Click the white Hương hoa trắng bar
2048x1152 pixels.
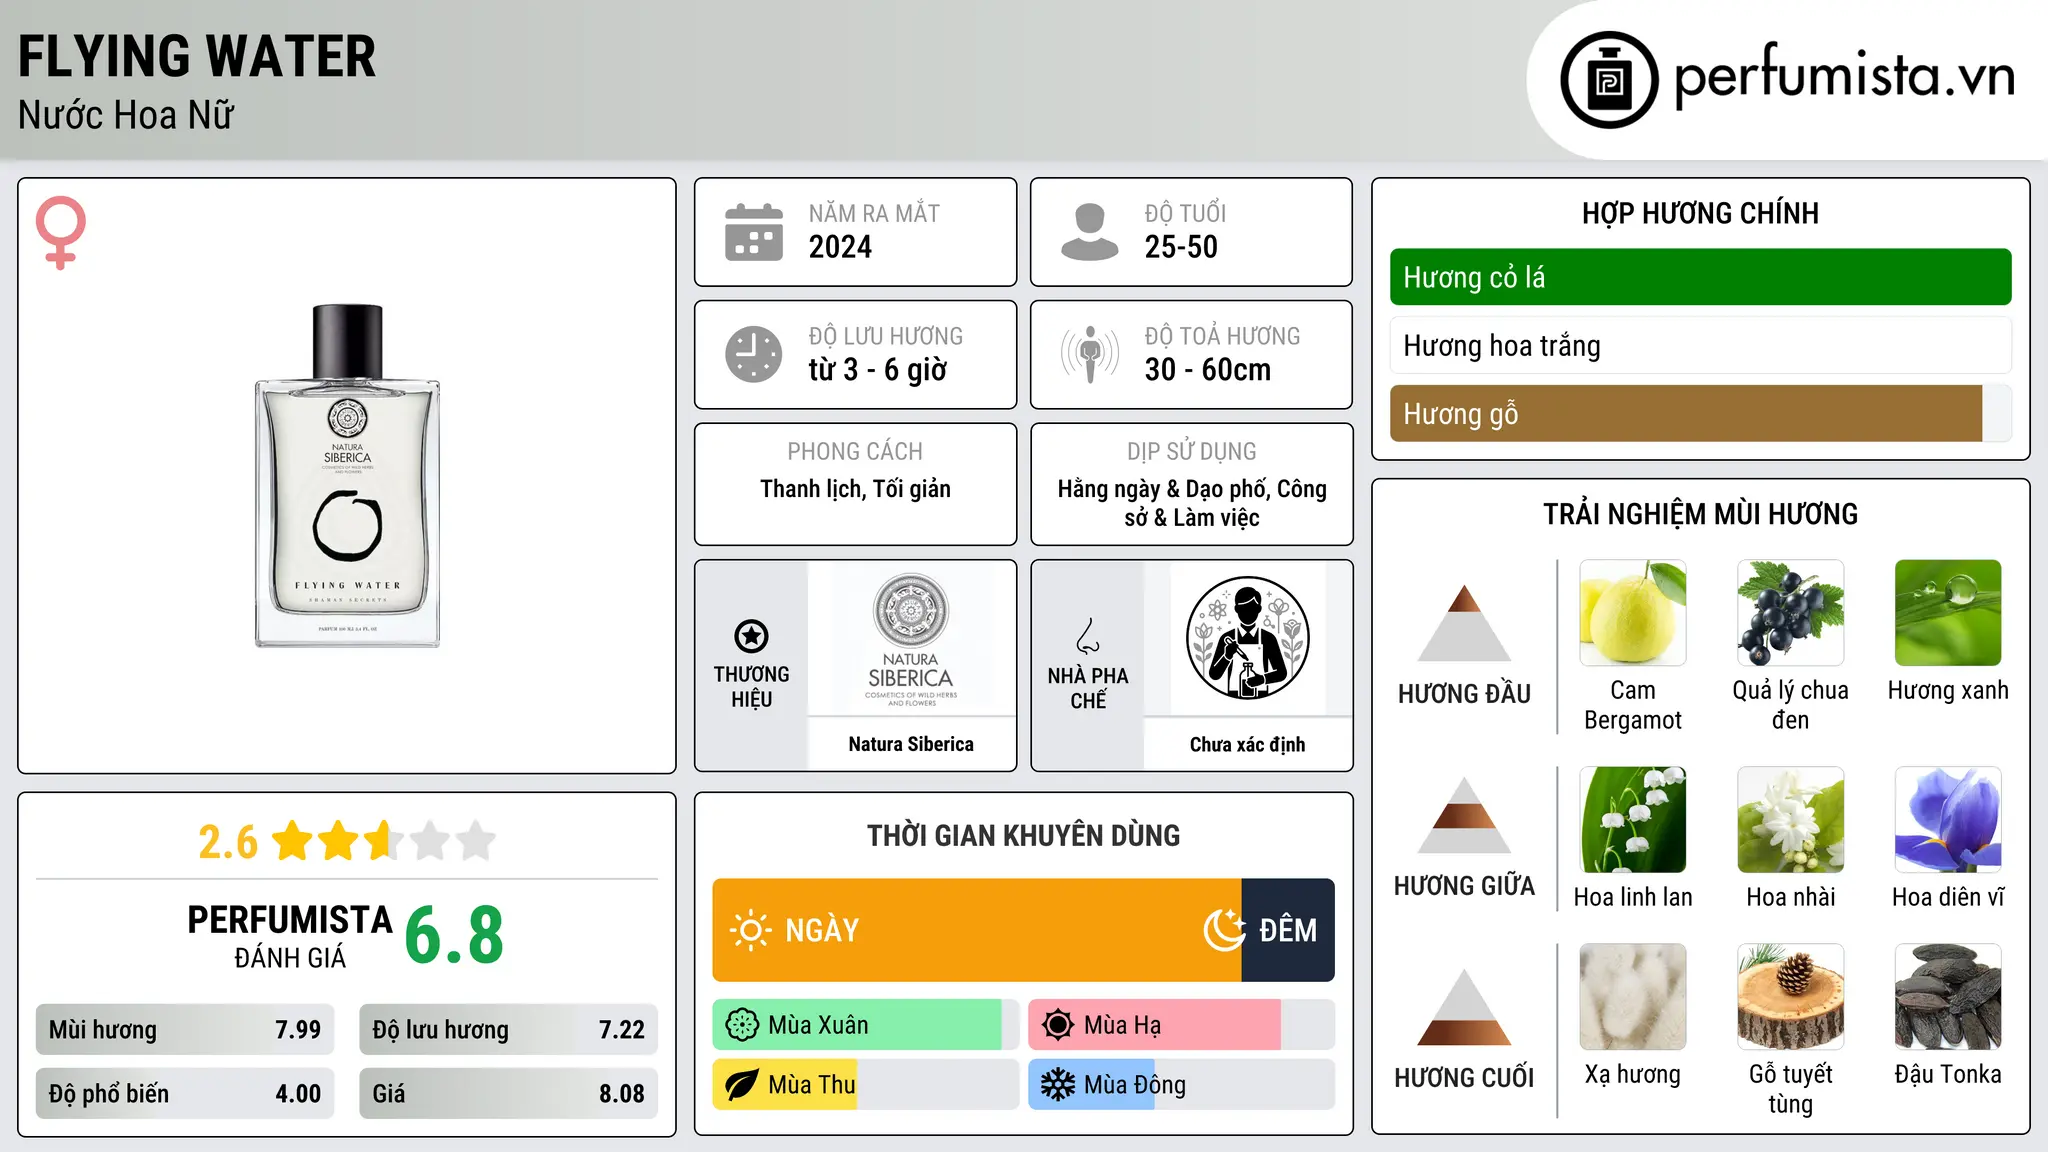(x=1700, y=345)
